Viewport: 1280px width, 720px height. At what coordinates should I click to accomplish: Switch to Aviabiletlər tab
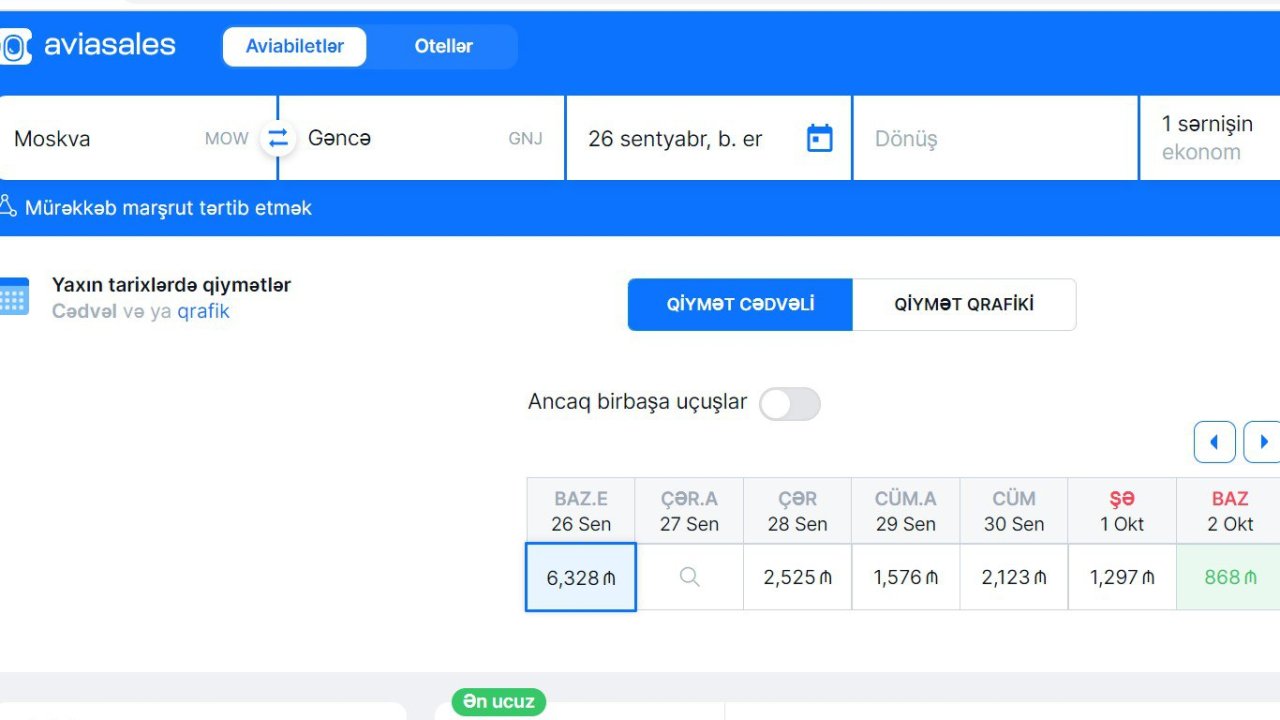point(295,47)
